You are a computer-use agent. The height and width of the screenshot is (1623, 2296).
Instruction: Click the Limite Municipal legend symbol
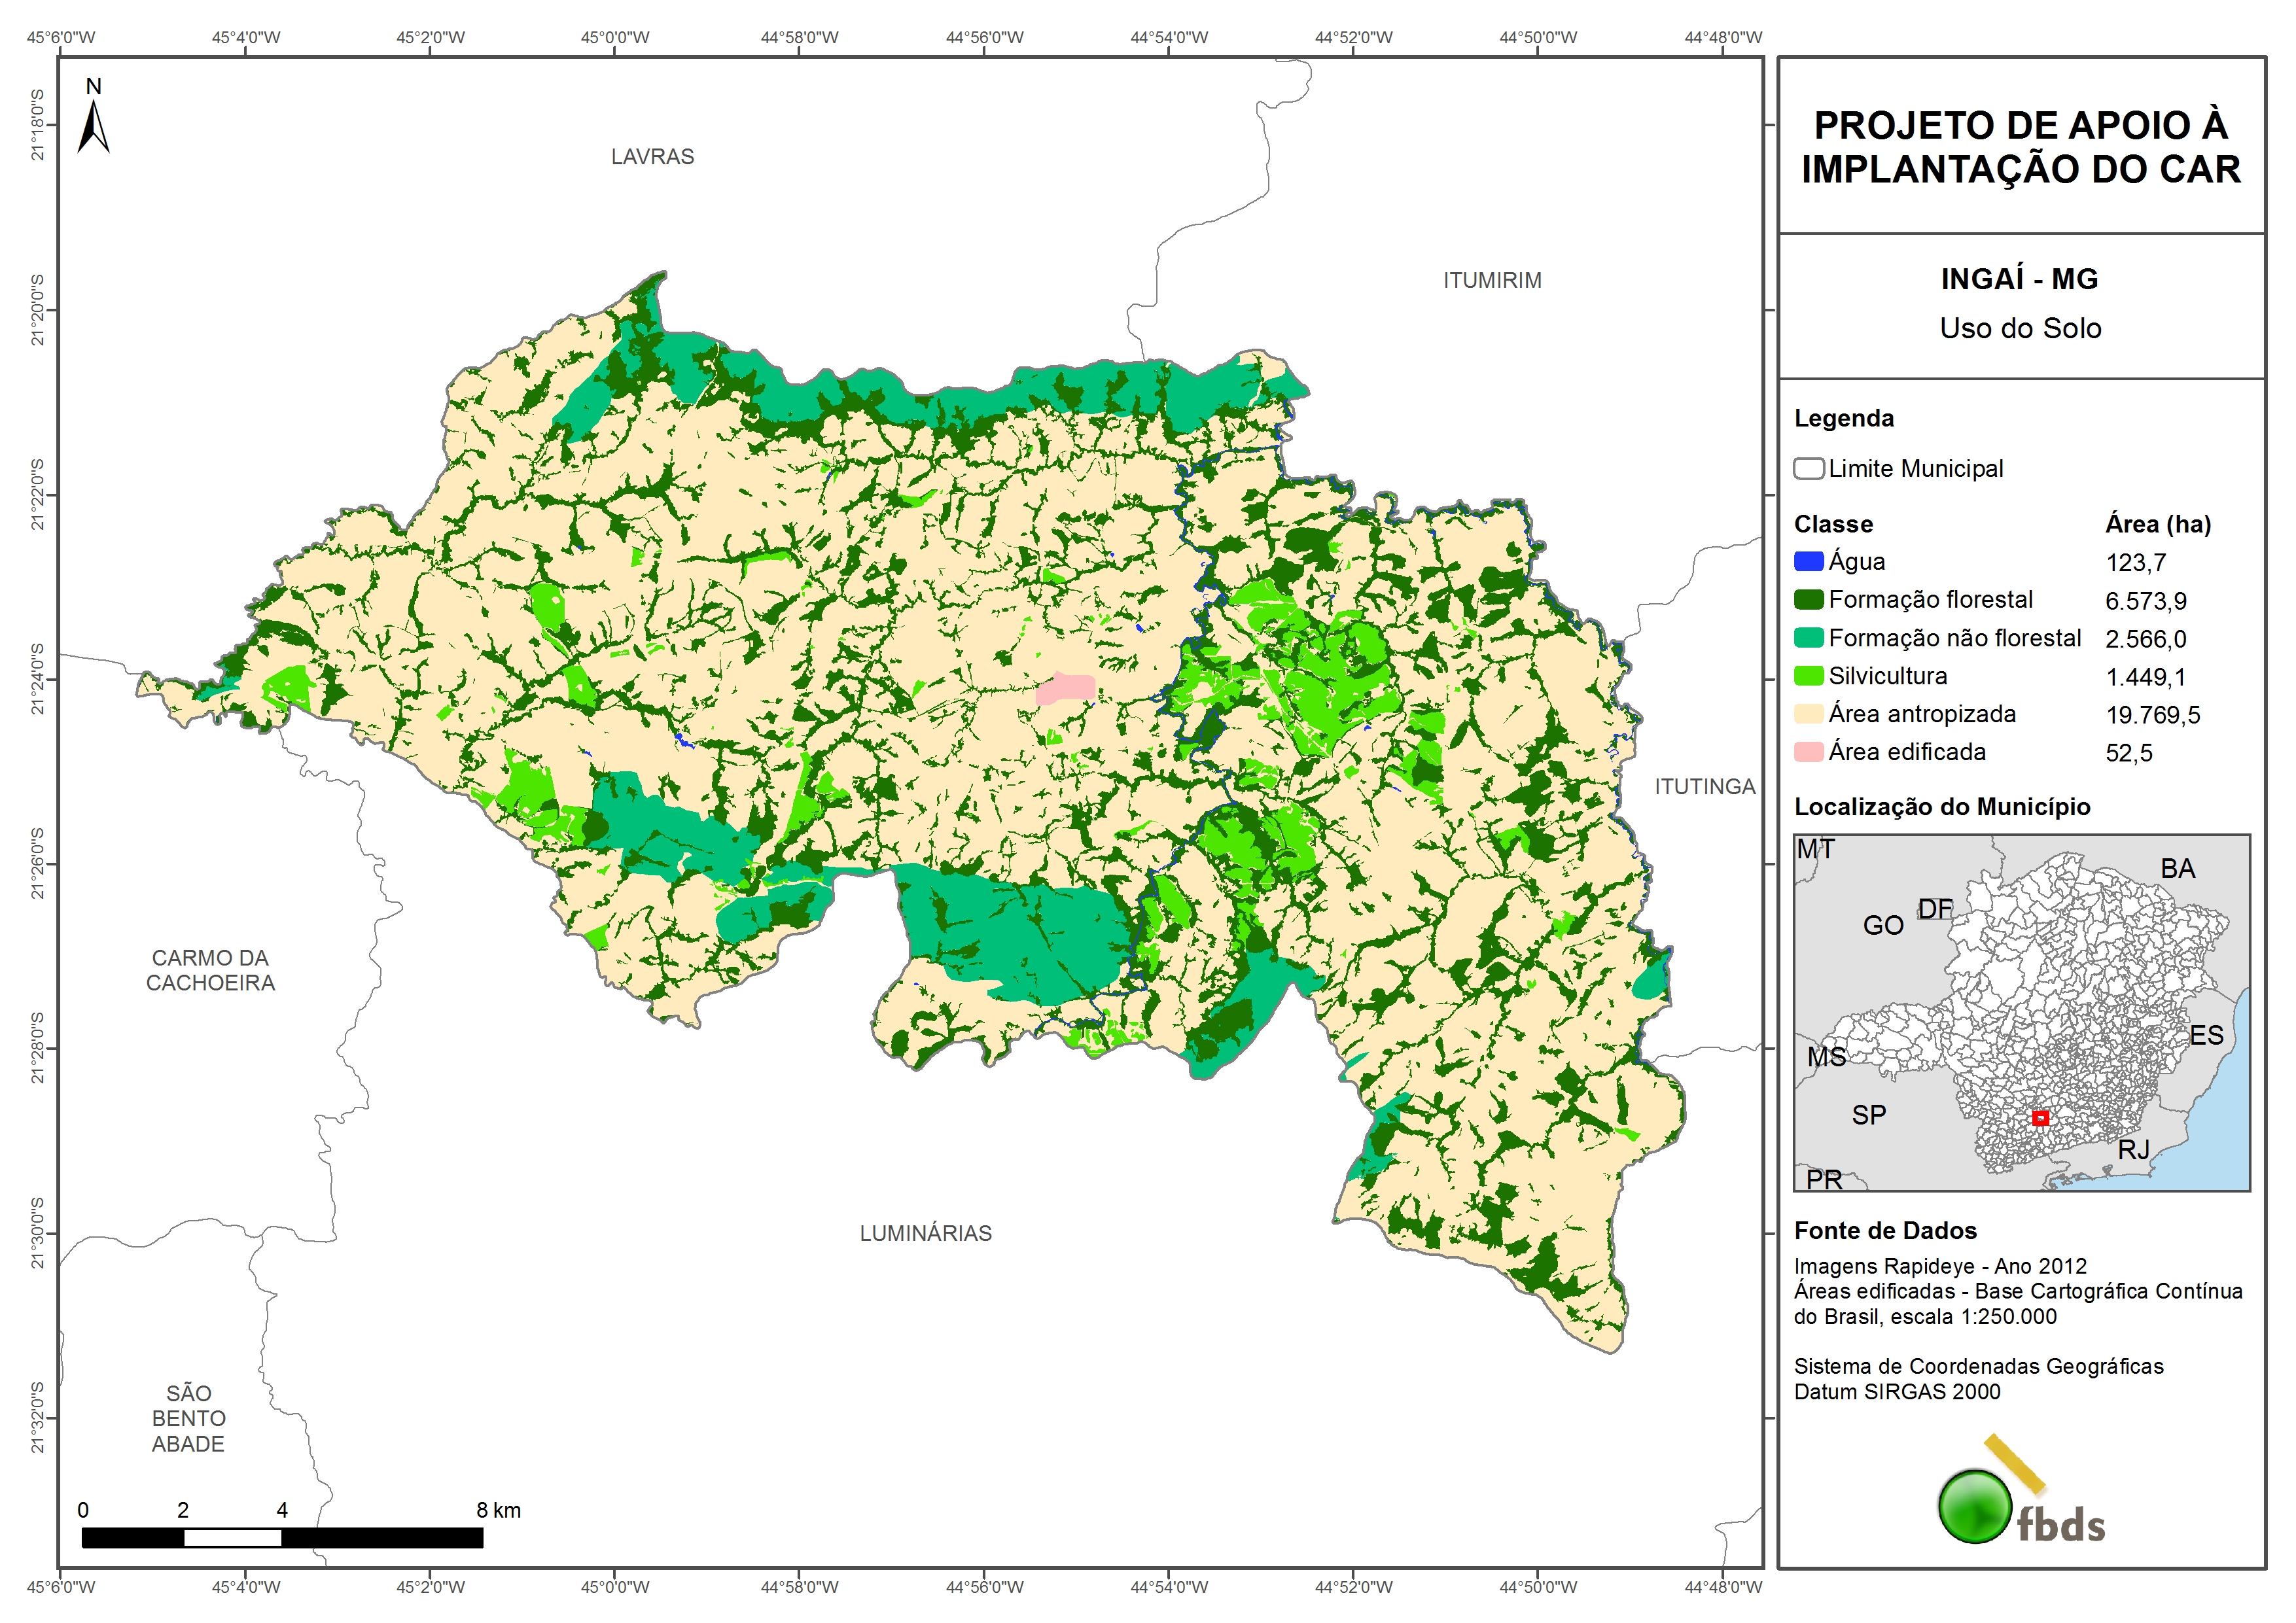coord(1808,469)
